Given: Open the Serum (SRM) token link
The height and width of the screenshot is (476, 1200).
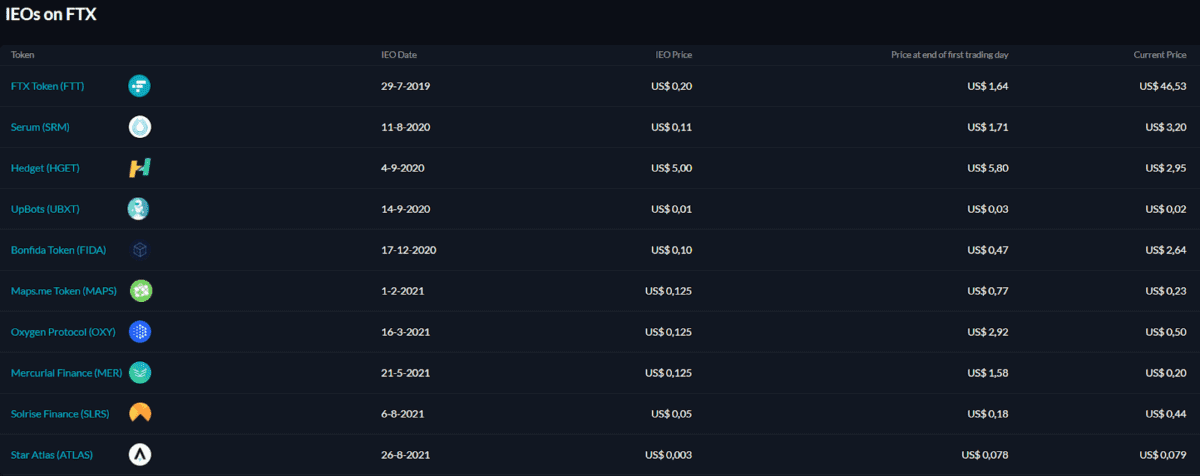Looking at the screenshot, I should 40,127.
